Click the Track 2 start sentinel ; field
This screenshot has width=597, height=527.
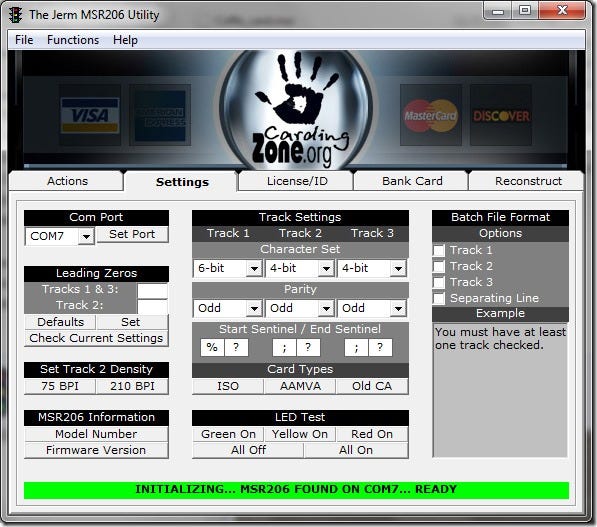[x=284, y=347]
